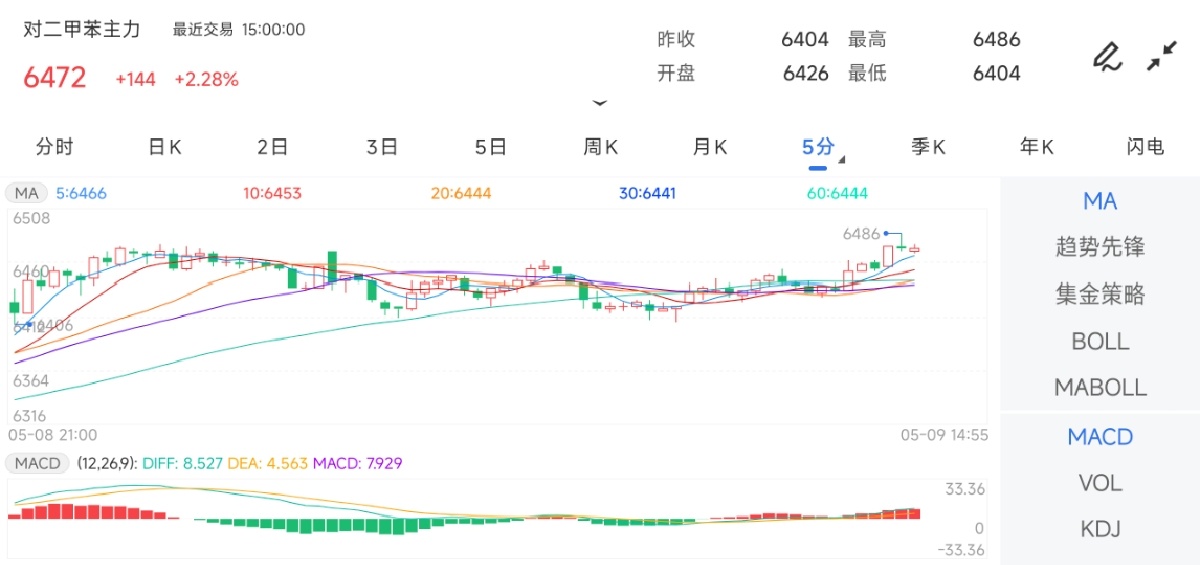Open the drawing pen tool

coord(1106,56)
